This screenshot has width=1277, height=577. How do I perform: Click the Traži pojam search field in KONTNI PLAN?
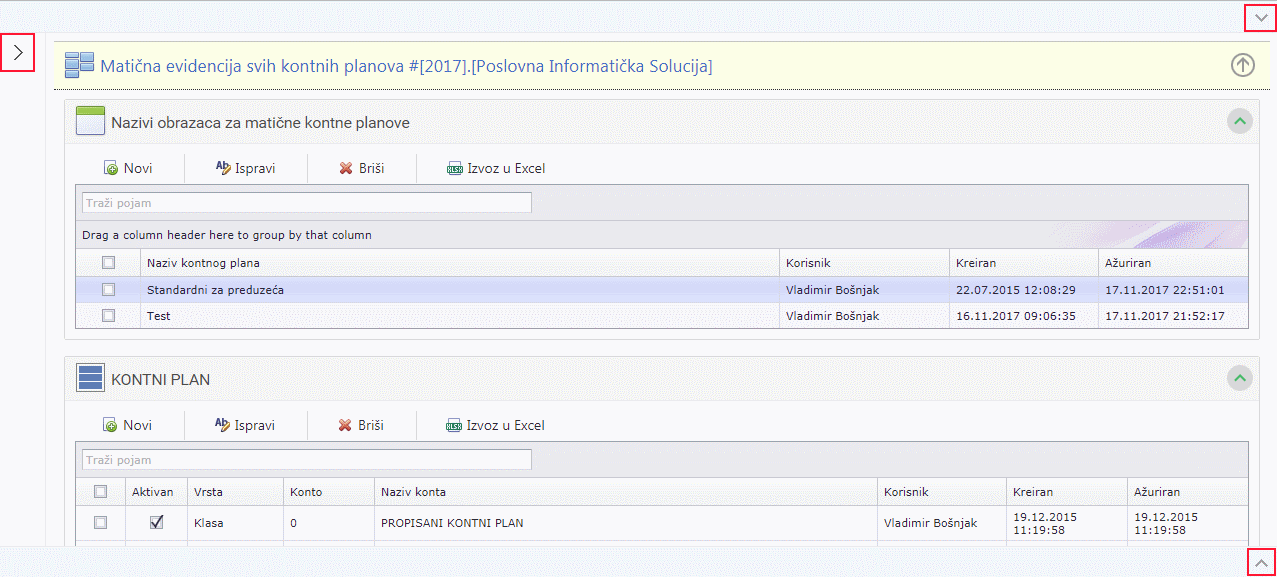[x=306, y=460]
